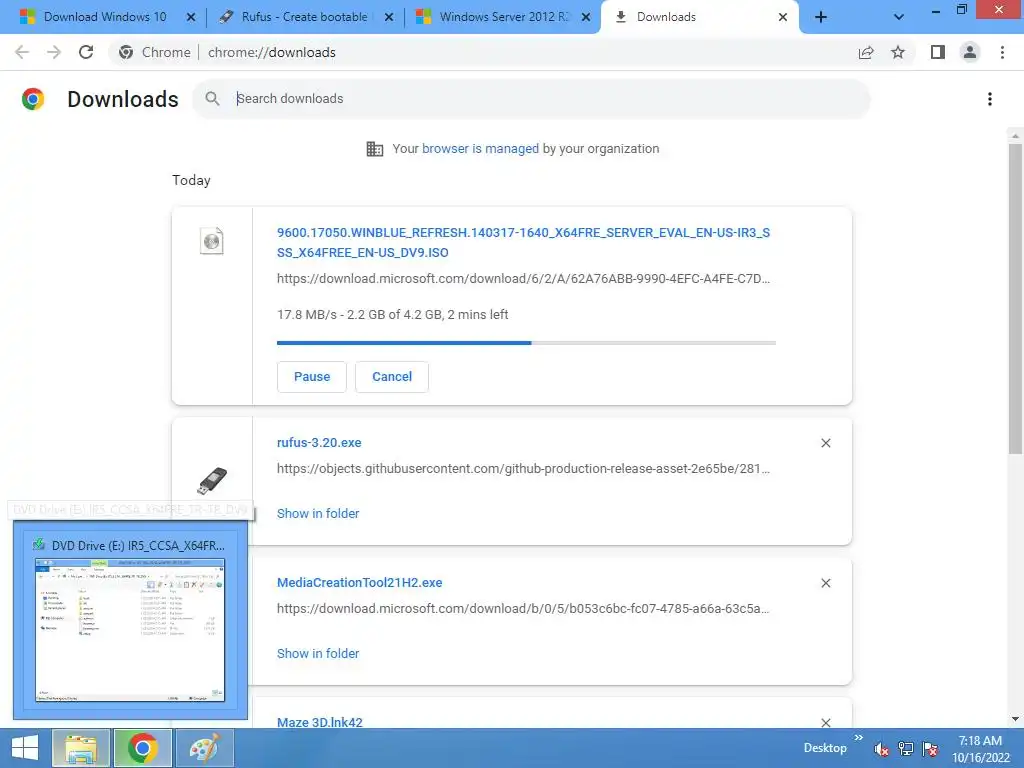Open the Downloads page more actions menu
The image size is (1024, 768).
click(x=990, y=99)
